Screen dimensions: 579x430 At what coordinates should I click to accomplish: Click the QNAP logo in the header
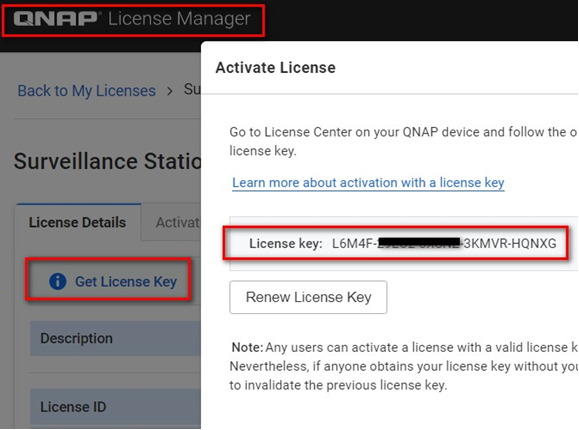[56, 18]
